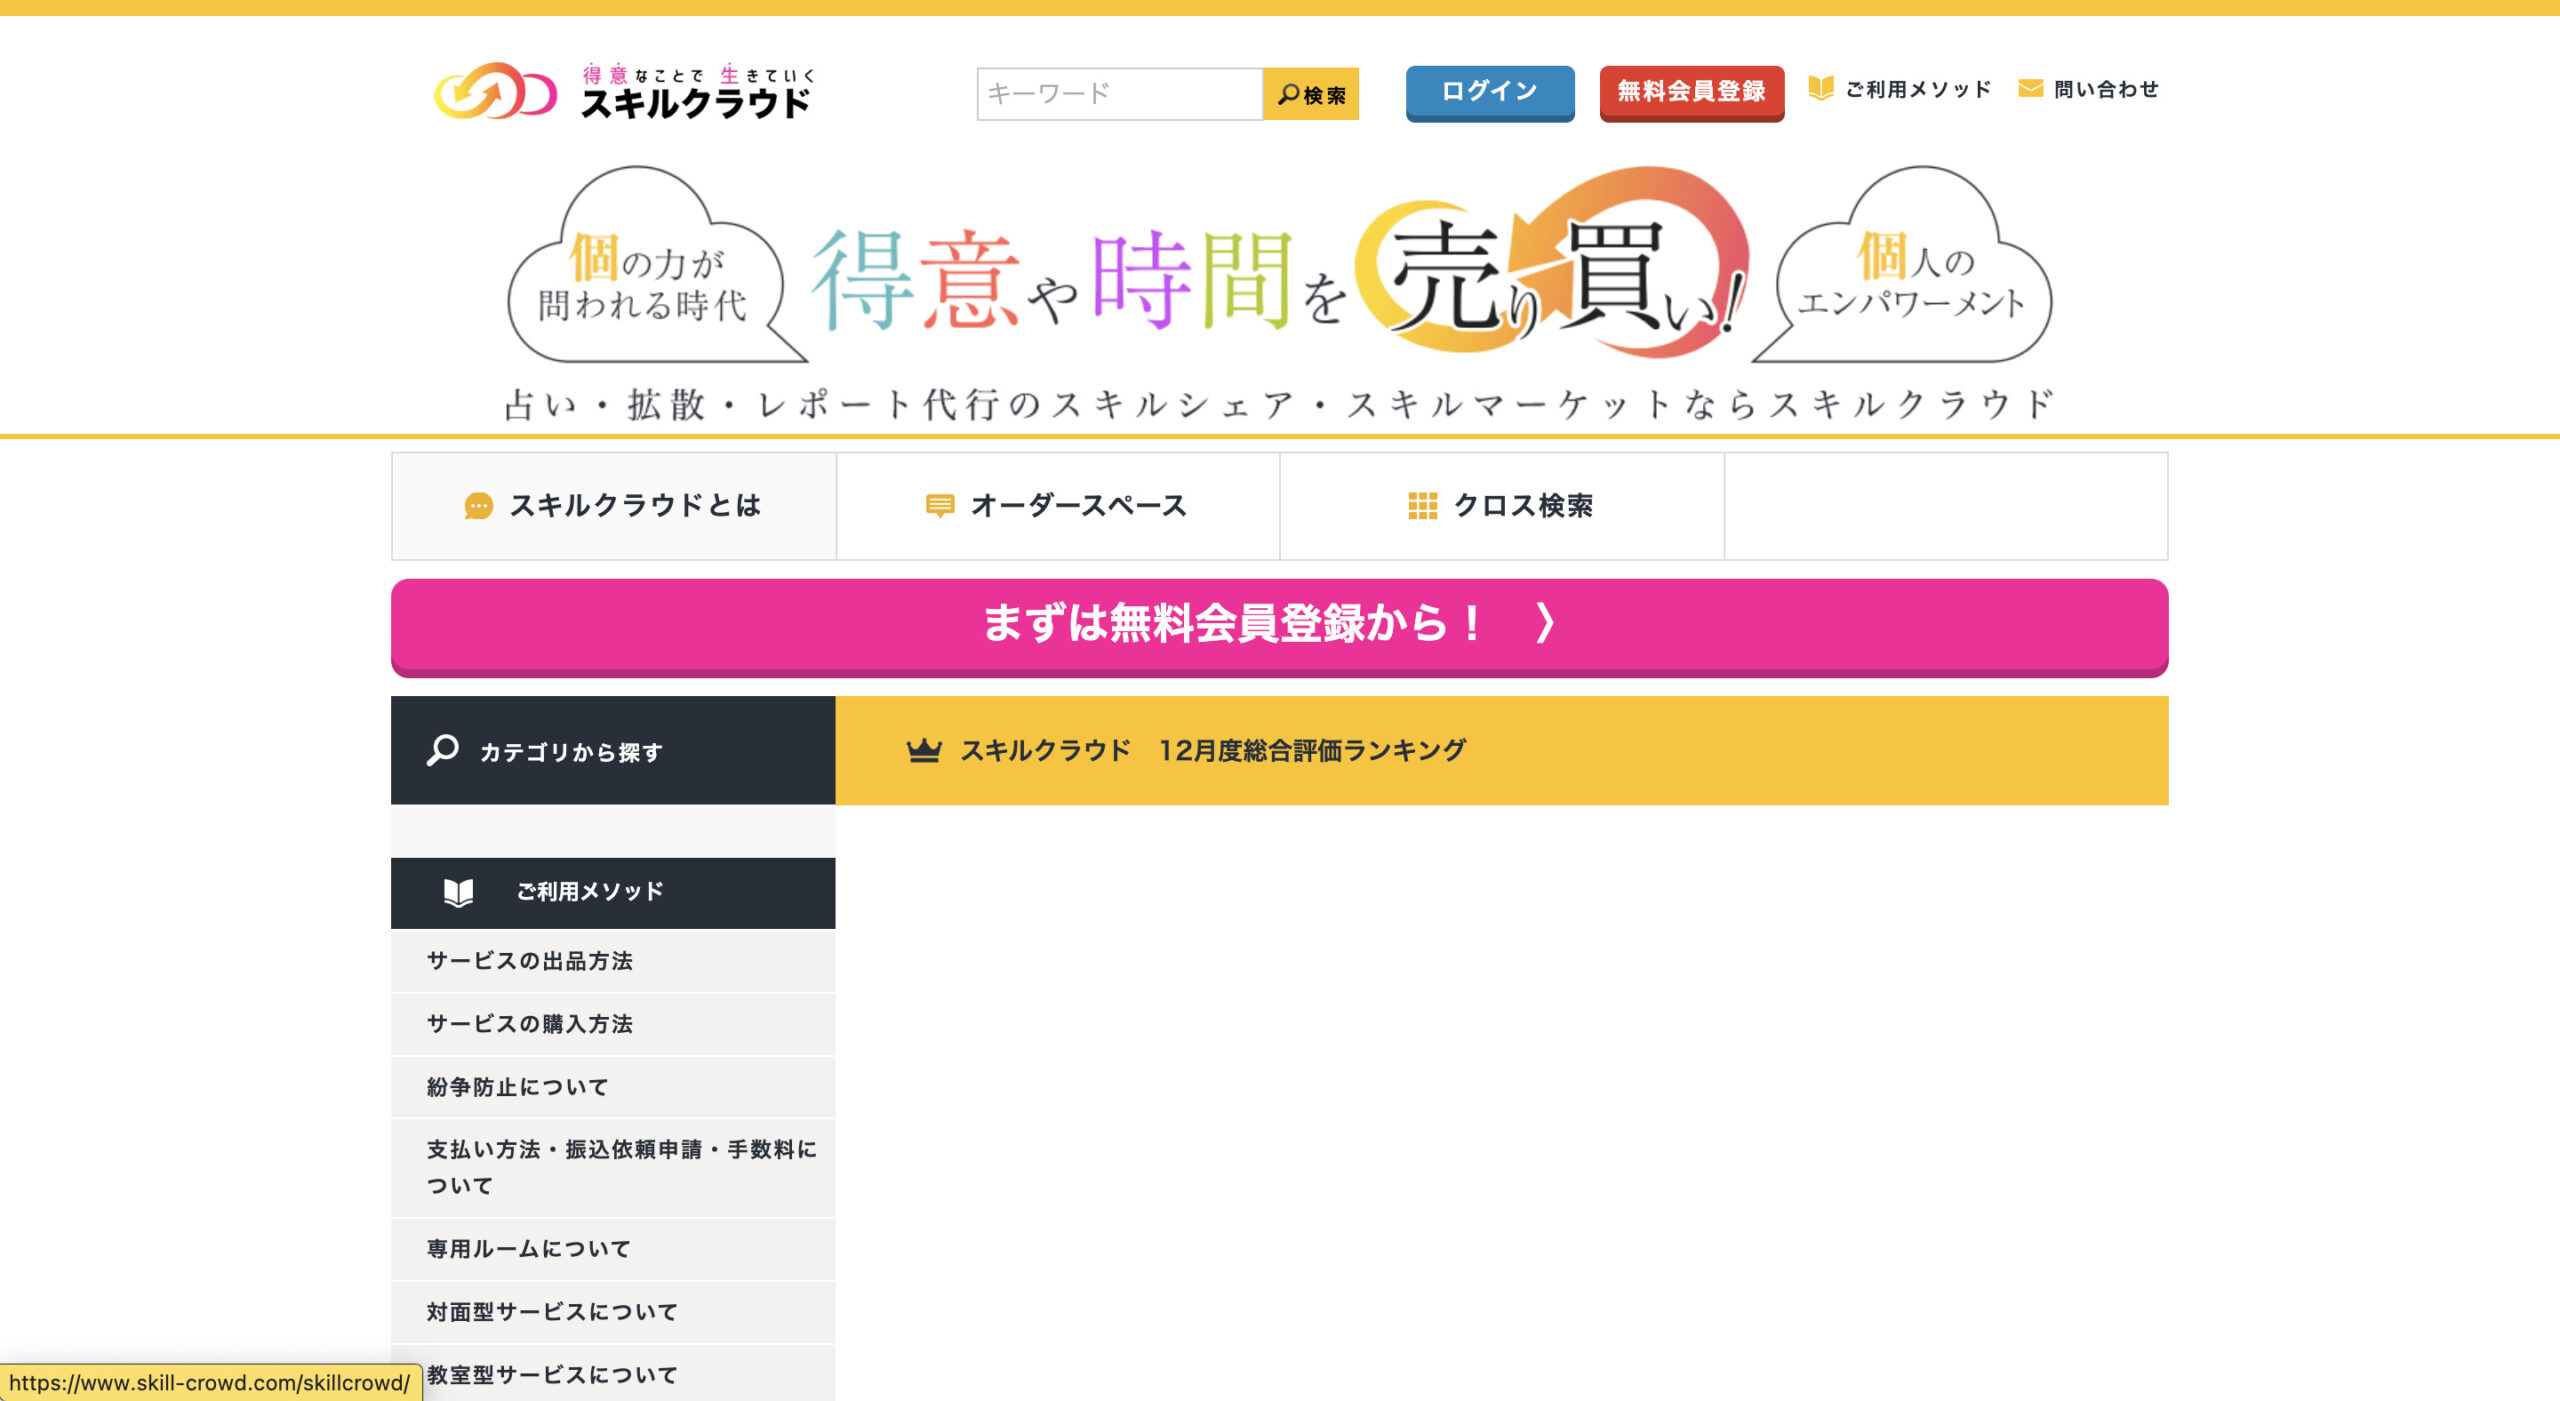Open 教室型サービスについて link
This screenshot has width=2560, height=1401.
tap(613, 1375)
